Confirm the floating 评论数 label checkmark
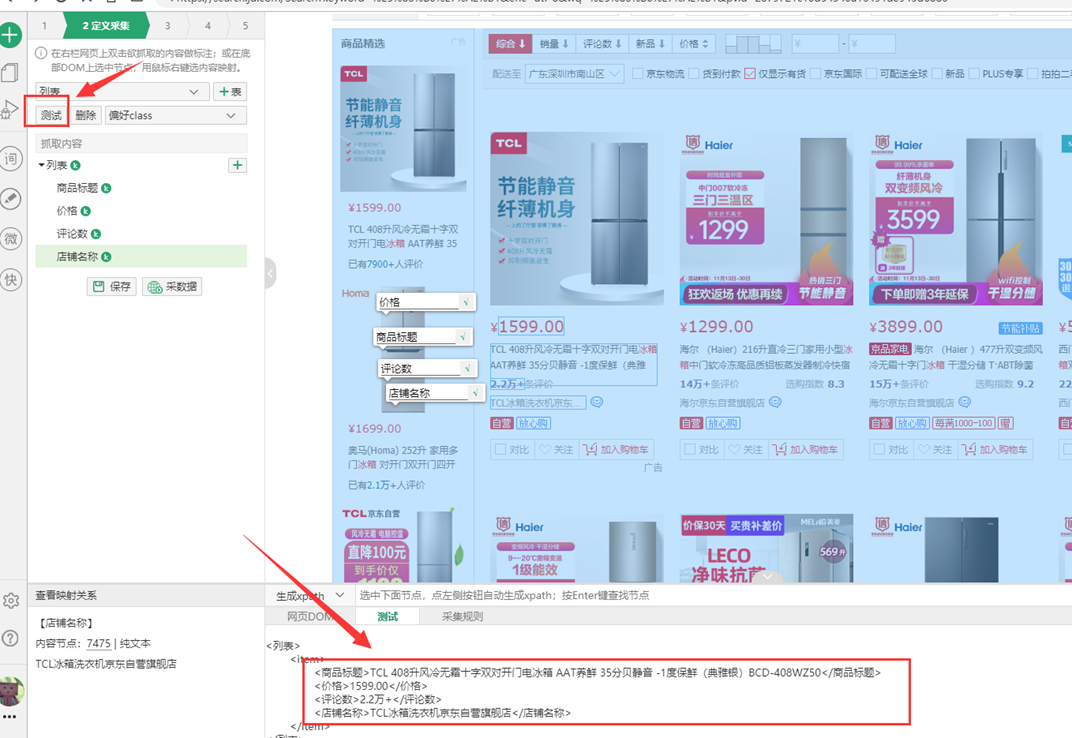1072x738 pixels. pos(468,368)
